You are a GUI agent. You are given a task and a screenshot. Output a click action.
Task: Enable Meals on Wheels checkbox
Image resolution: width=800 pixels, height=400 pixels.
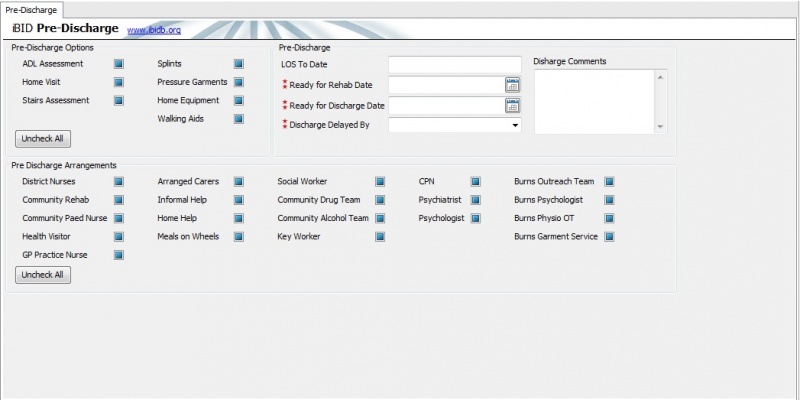(239, 237)
